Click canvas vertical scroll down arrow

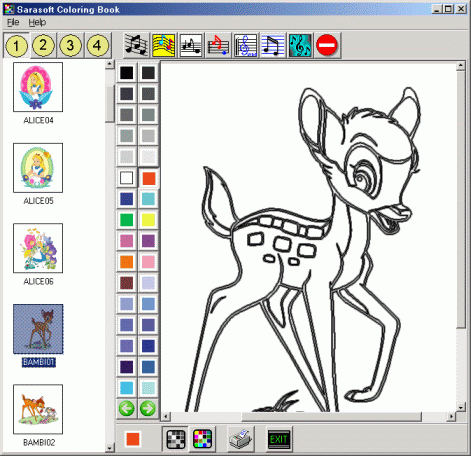461,407
